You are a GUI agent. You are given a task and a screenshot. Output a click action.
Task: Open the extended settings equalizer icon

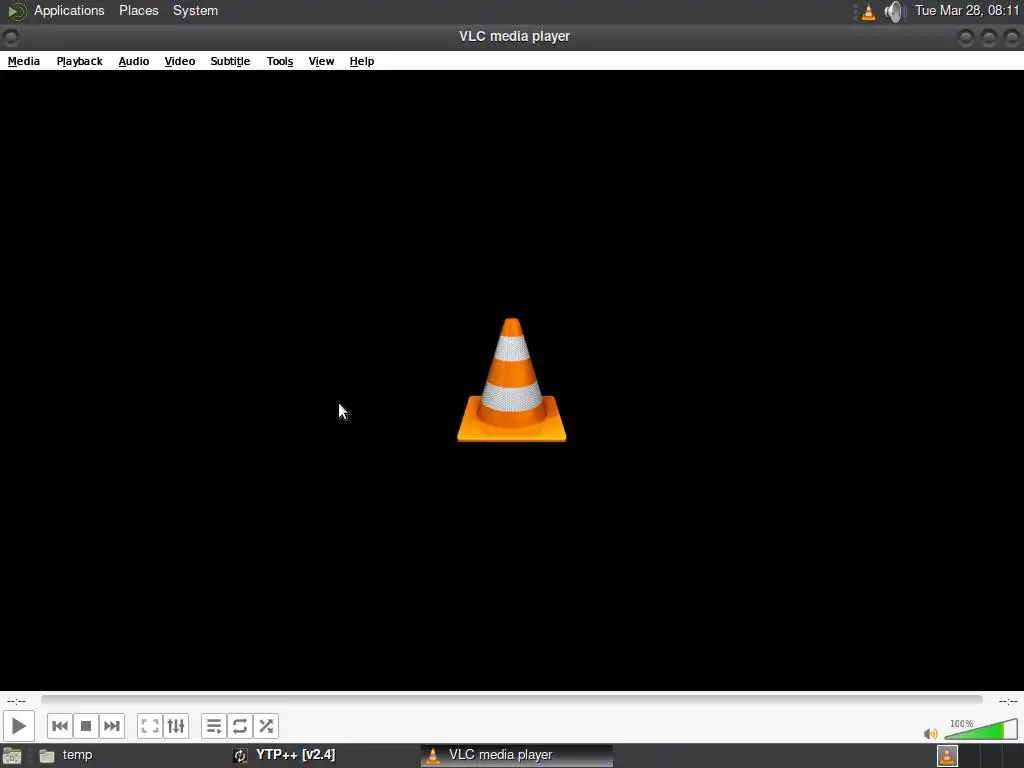[176, 726]
